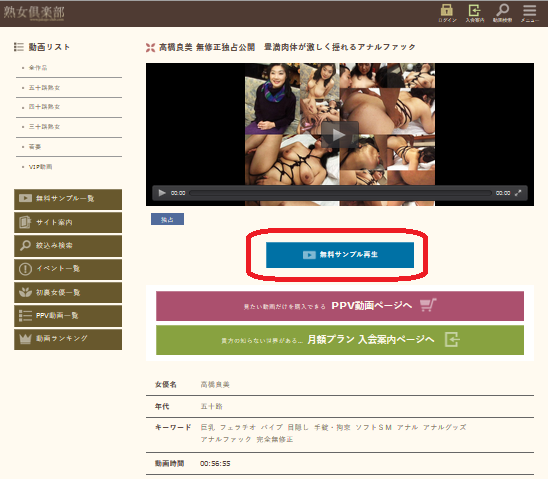This screenshot has height=479, width=548.
Task: Open the 入会案内 icon in header
Action: [475, 13]
